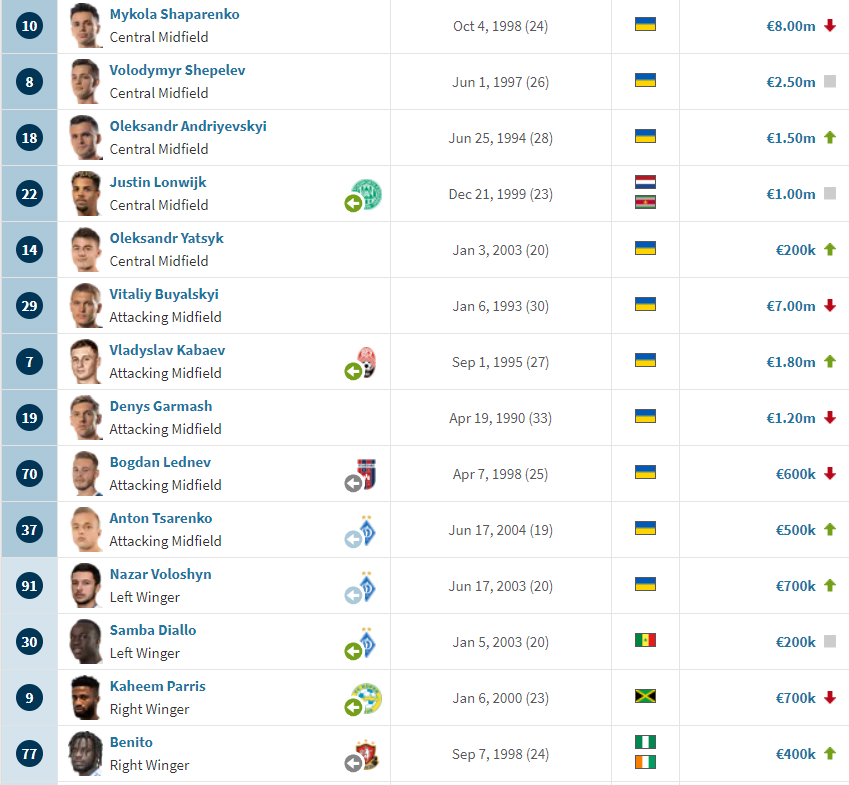Click Samba Diallo's Dynamo club crest
This screenshot has width=849, height=785.
[367, 642]
